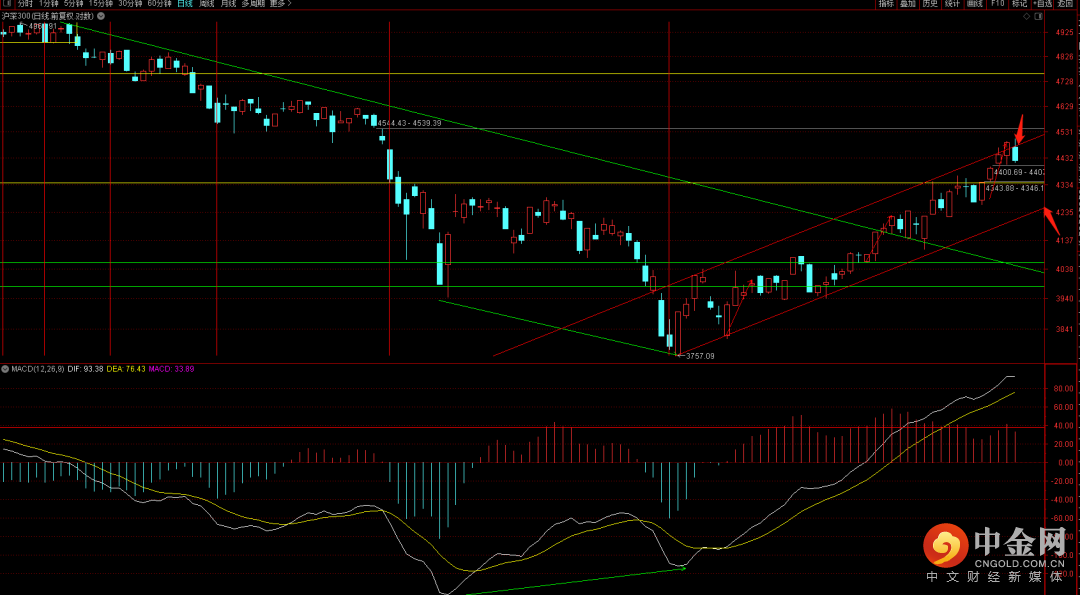Viewport: 1080px width, 595px height.
Task: Switch to 月线 monthly chart
Action: [x=228, y=3]
